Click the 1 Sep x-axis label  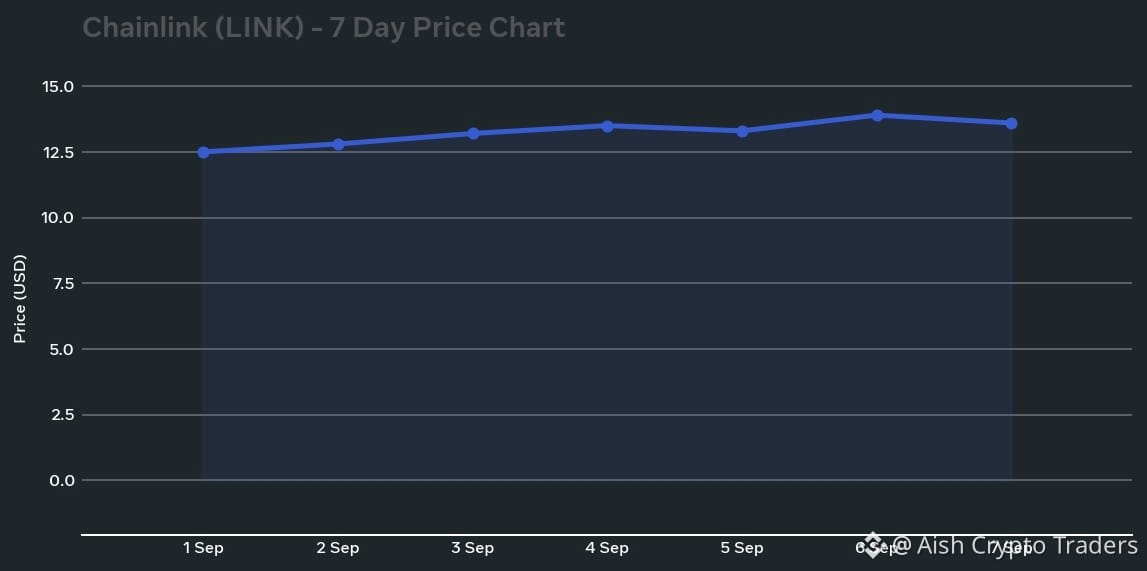(203, 548)
